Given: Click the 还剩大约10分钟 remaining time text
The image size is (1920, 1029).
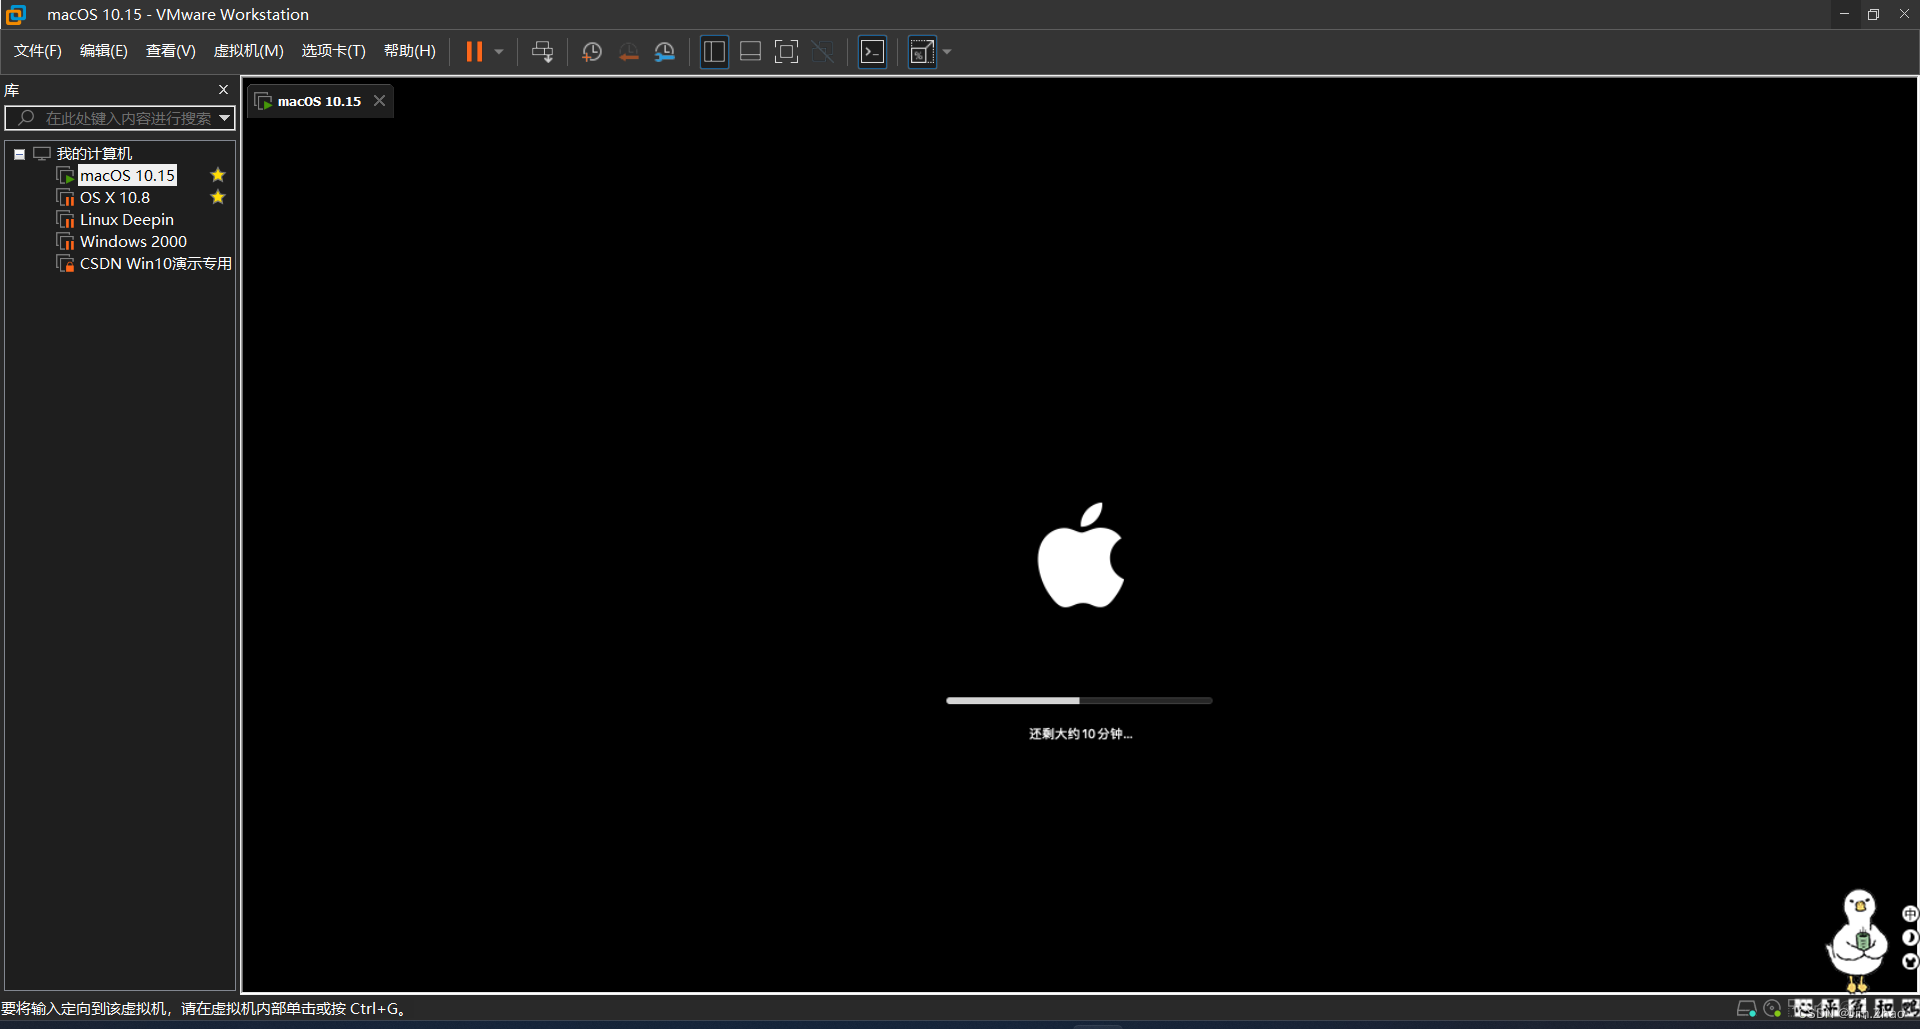Looking at the screenshot, I should 1080,734.
